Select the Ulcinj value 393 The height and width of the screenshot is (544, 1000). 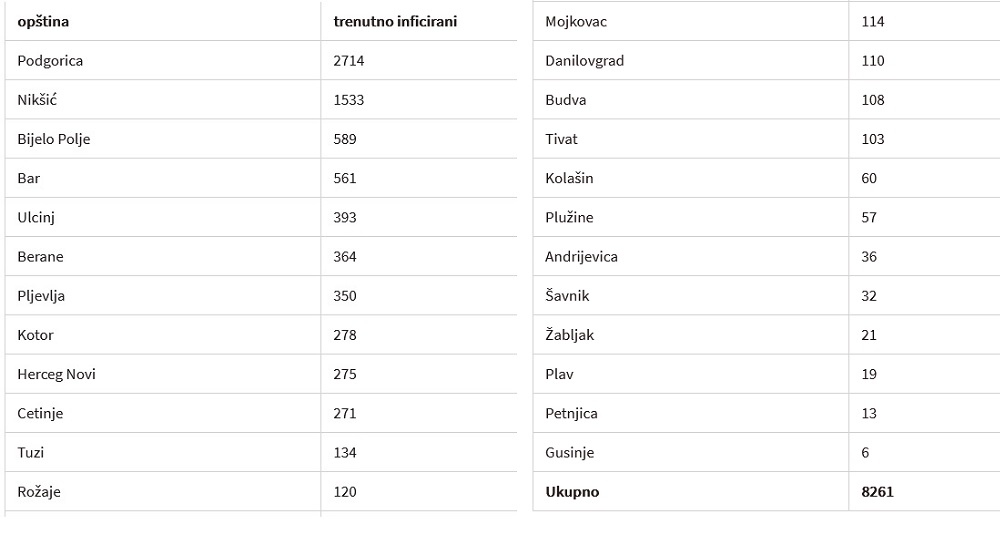pyautogui.click(x=344, y=217)
